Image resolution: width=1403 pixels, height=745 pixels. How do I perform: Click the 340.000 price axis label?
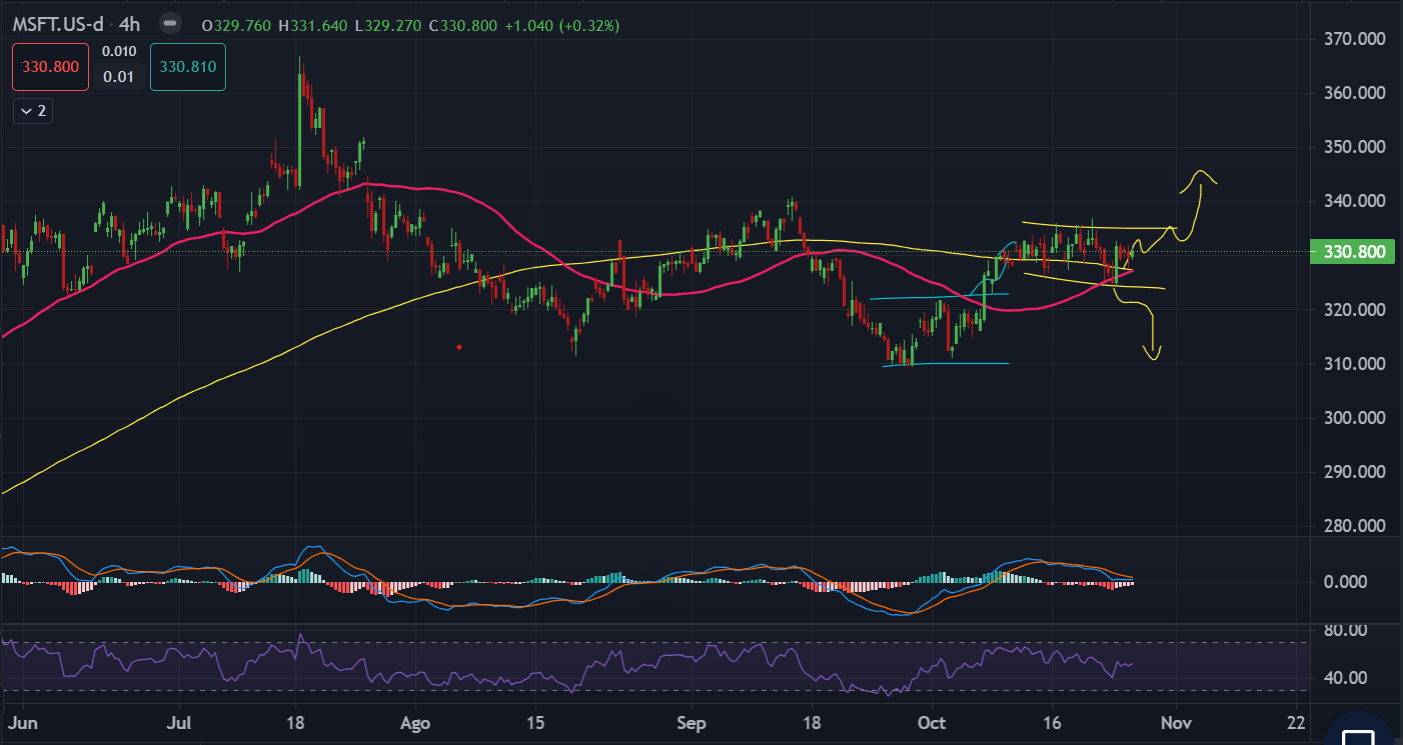1357,201
